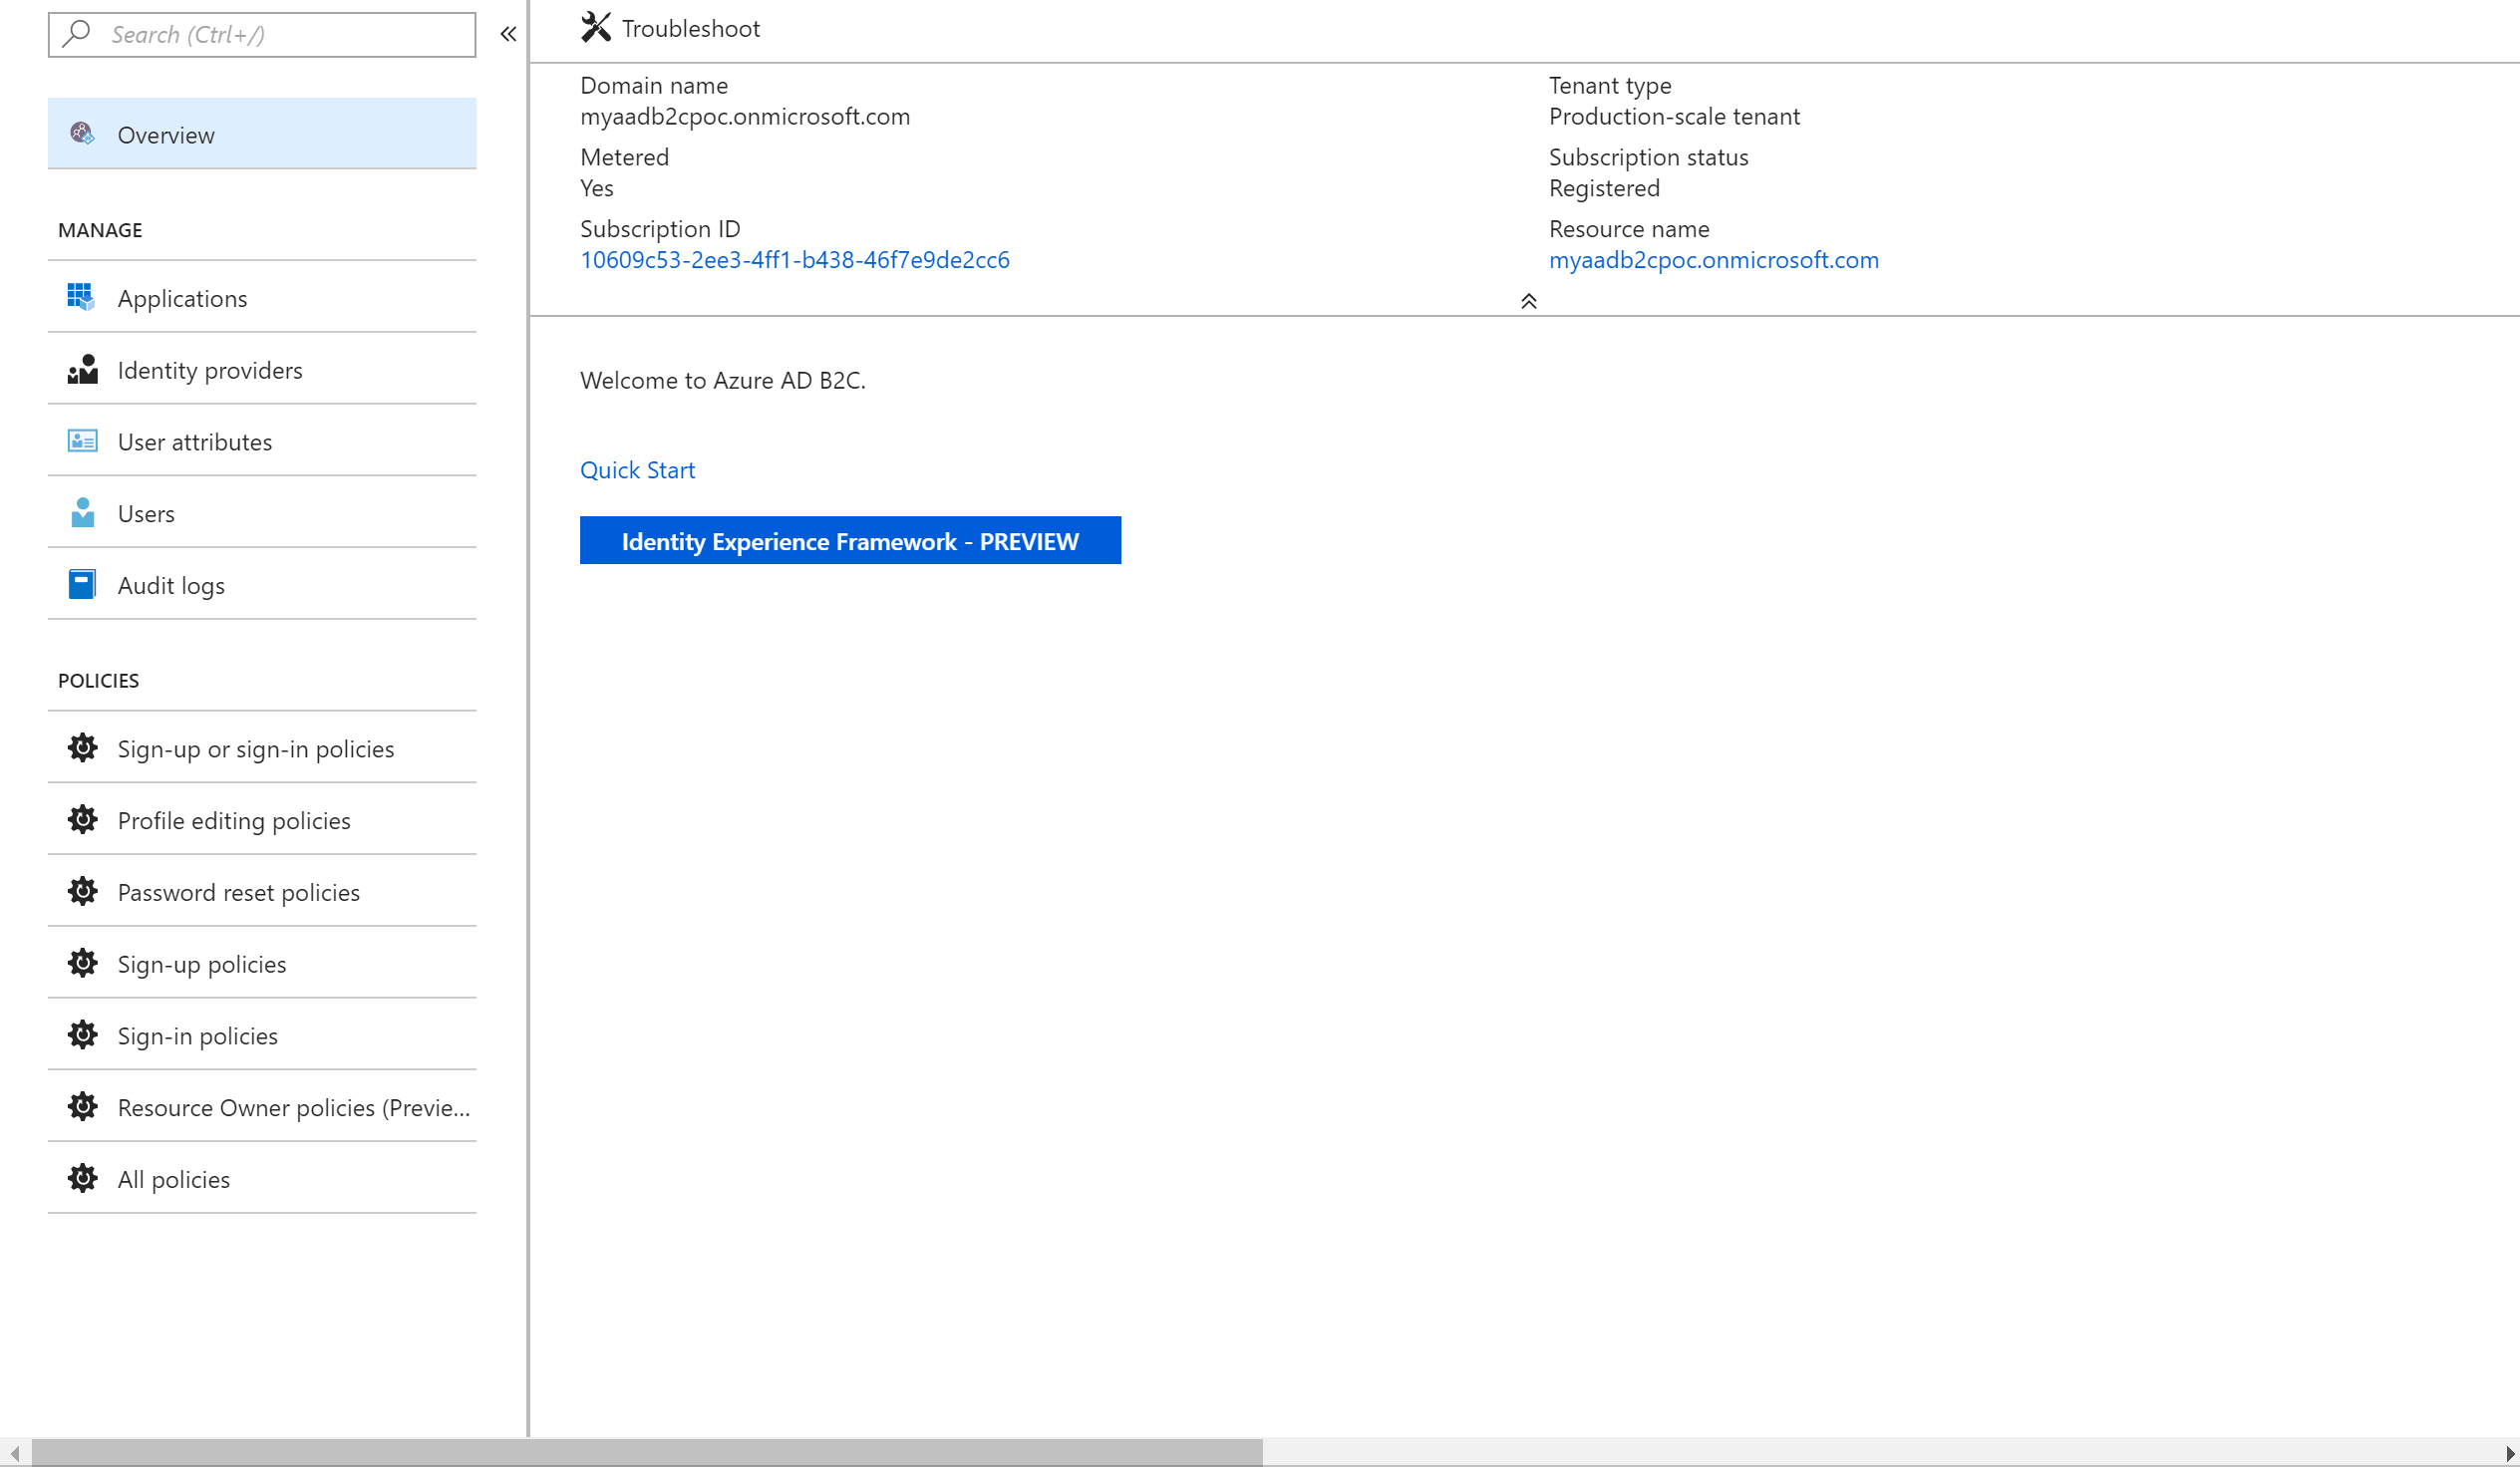Click Identity Experience Framework - PREVIEW button
The width and height of the screenshot is (2520, 1467).
[850, 540]
